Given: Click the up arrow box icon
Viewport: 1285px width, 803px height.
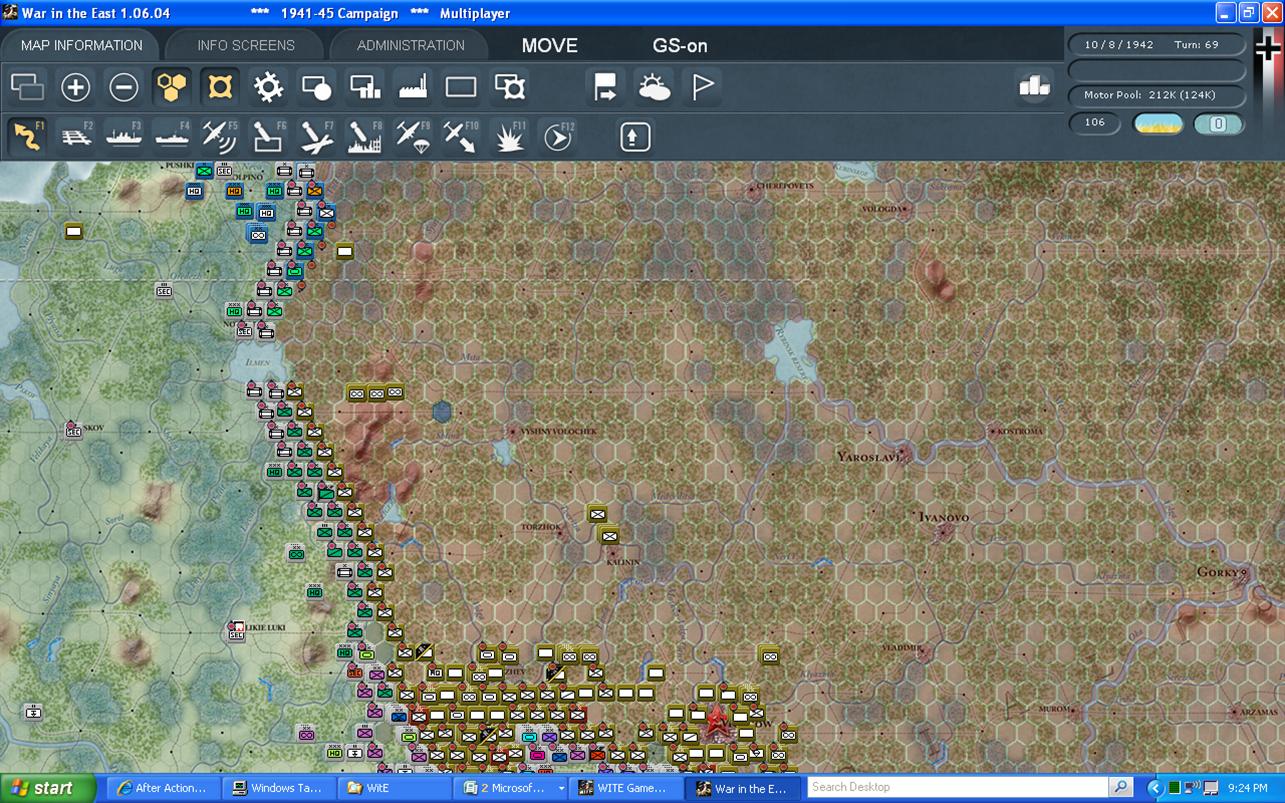Looking at the screenshot, I should point(635,136).
